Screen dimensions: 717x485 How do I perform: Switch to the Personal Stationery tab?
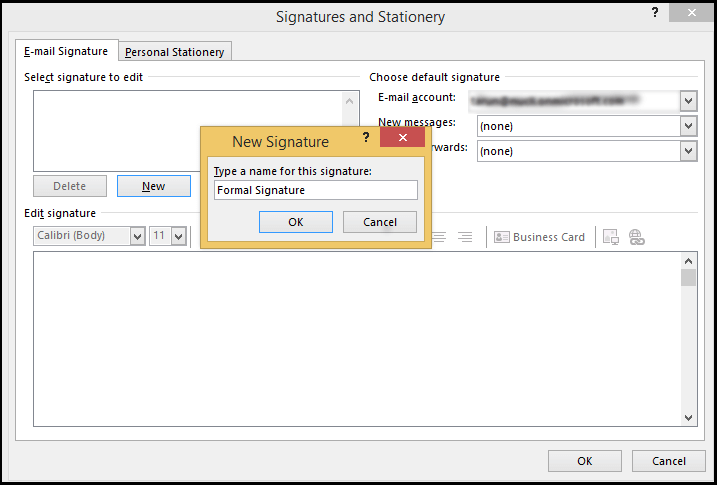(175, 52)
